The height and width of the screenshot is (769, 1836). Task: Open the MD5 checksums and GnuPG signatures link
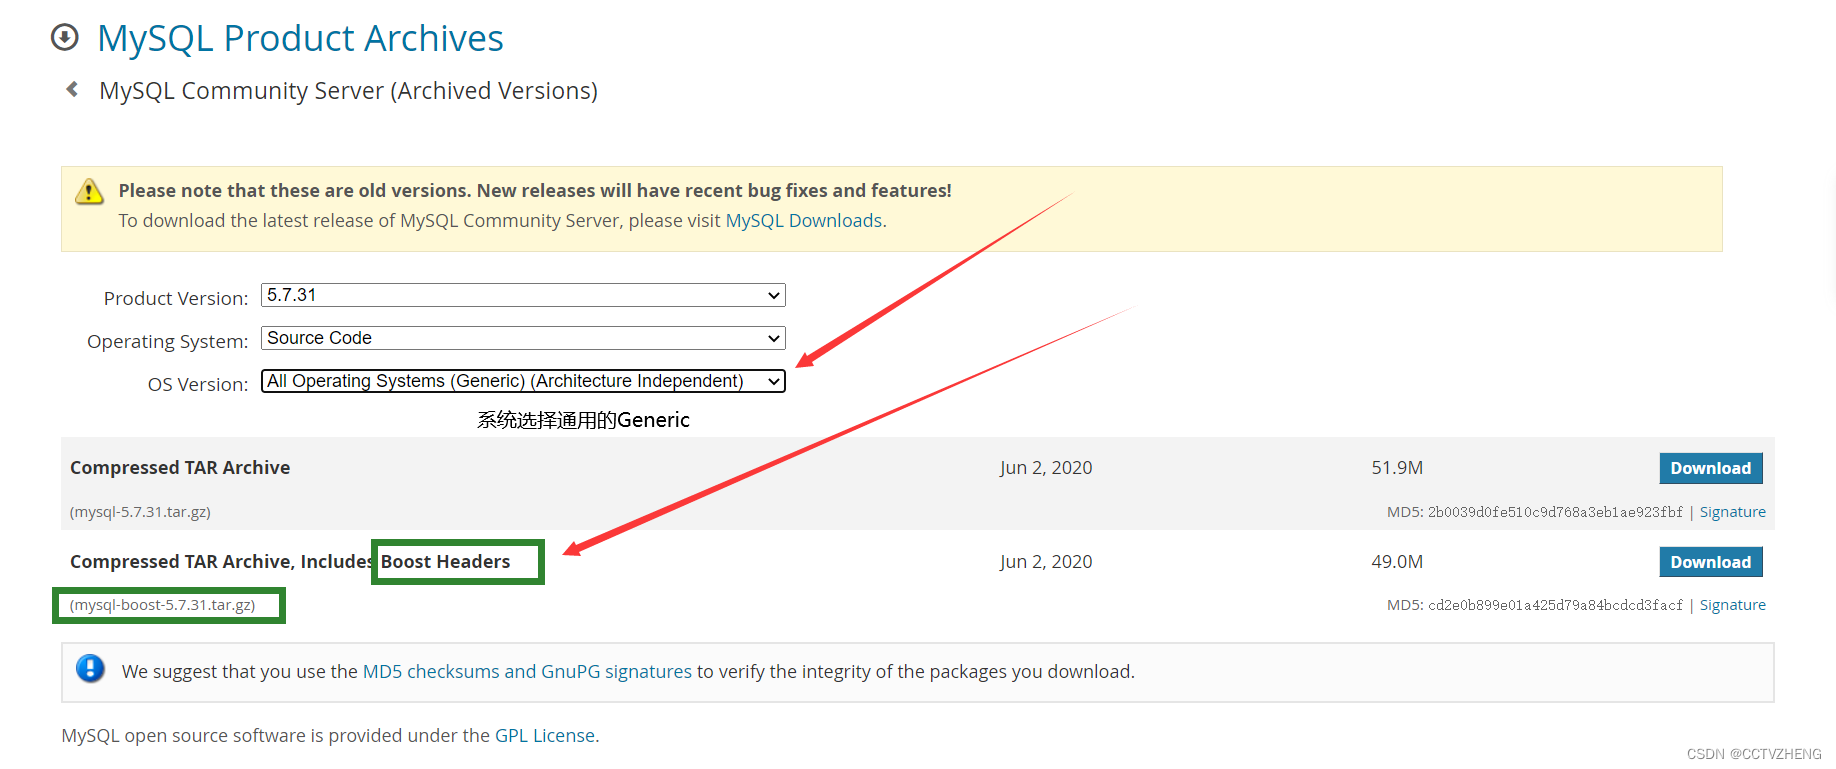pyautogui.click(x=527, y=671)
